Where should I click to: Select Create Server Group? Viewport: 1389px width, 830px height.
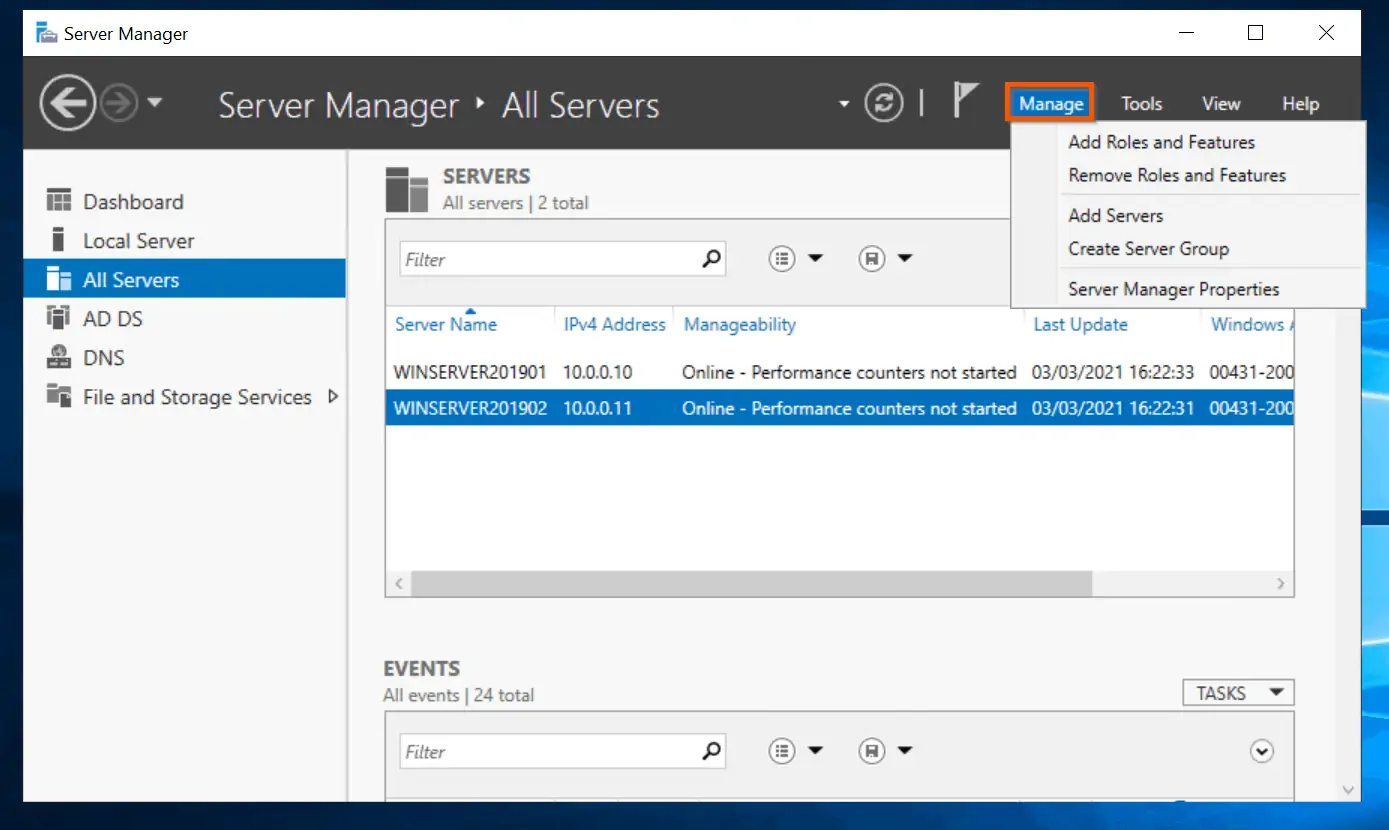pos(1148,249)
